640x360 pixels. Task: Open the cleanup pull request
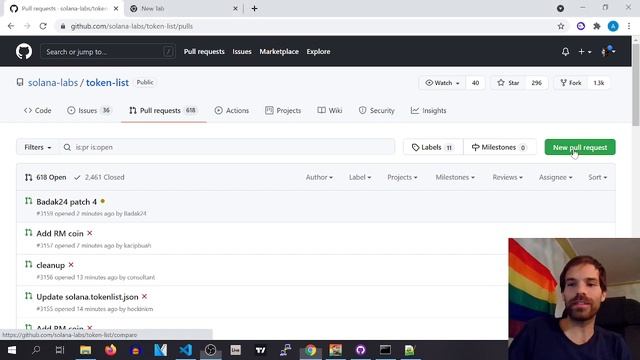click(x=51, y=265)
